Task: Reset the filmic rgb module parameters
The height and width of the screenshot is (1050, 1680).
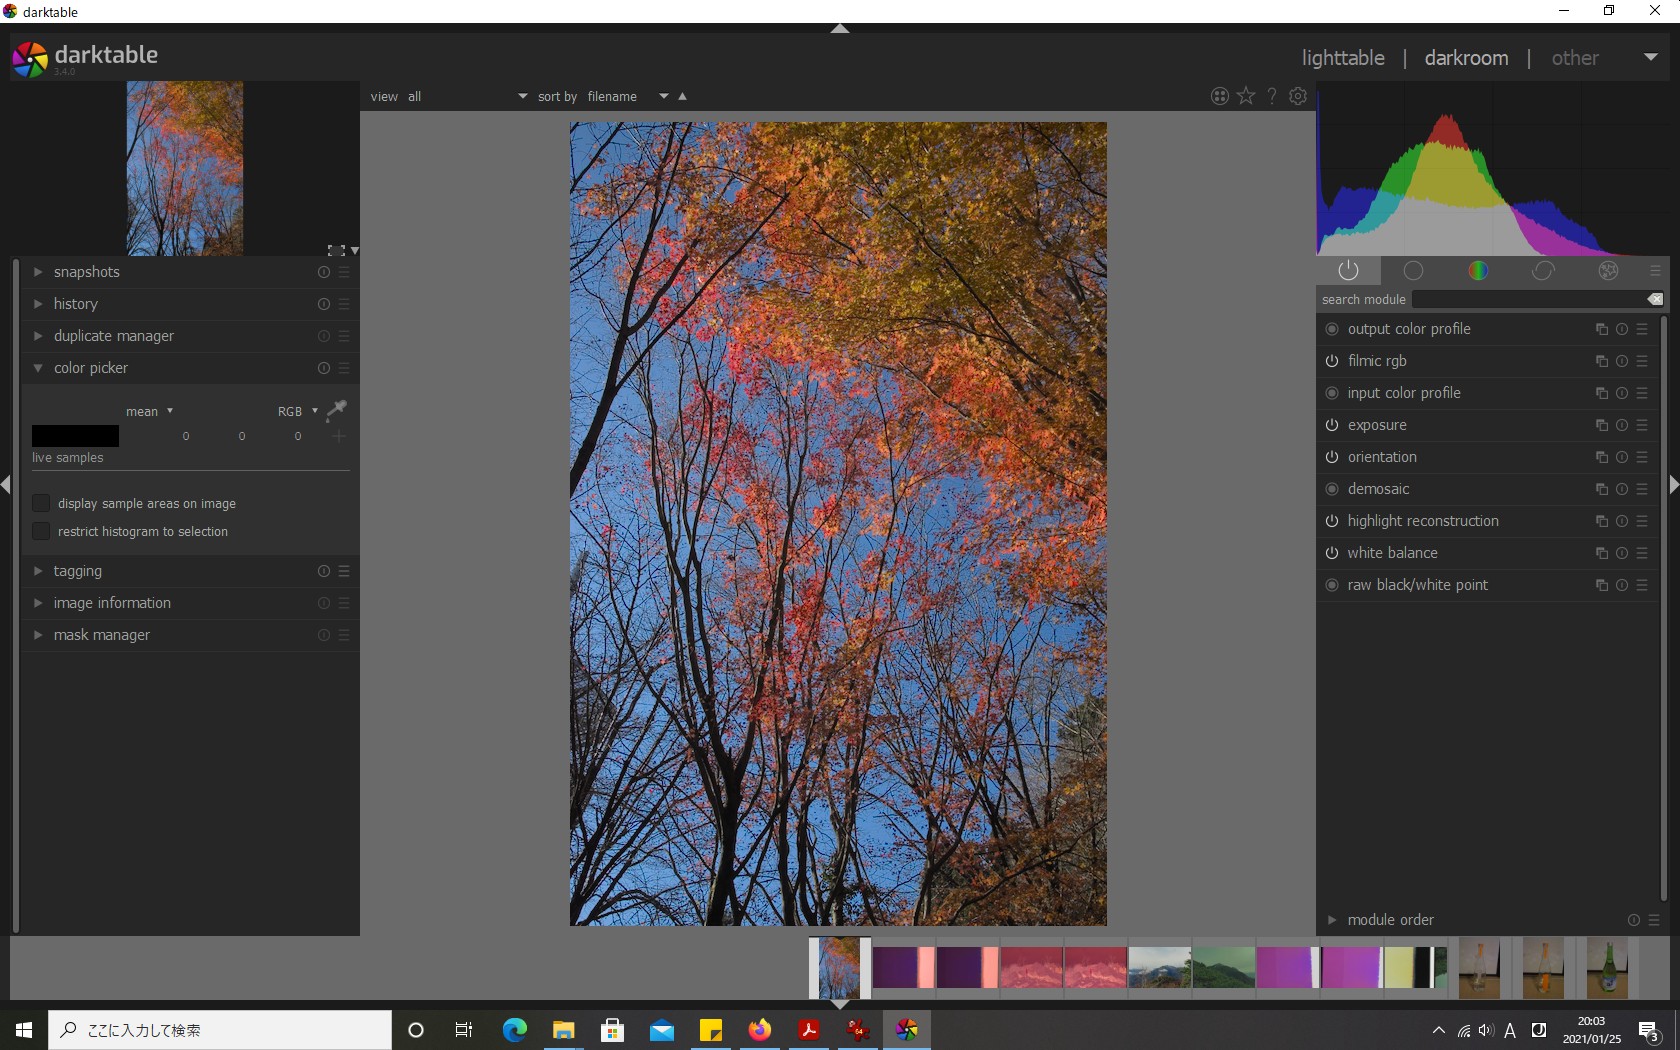Action: (x=1622, y=361)
